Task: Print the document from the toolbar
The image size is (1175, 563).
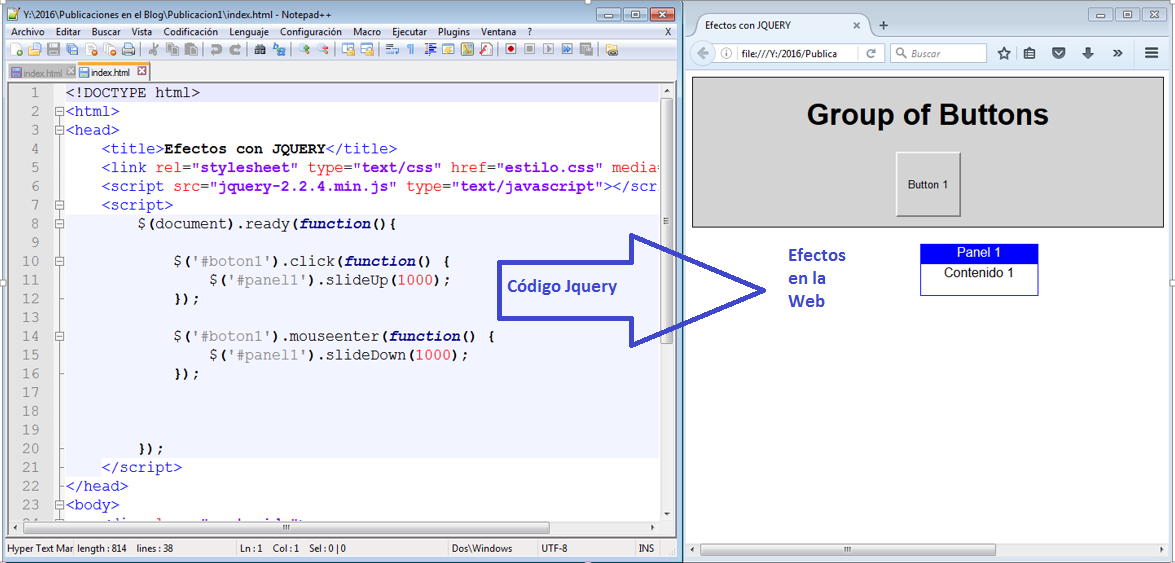Action: coord(128,50)
